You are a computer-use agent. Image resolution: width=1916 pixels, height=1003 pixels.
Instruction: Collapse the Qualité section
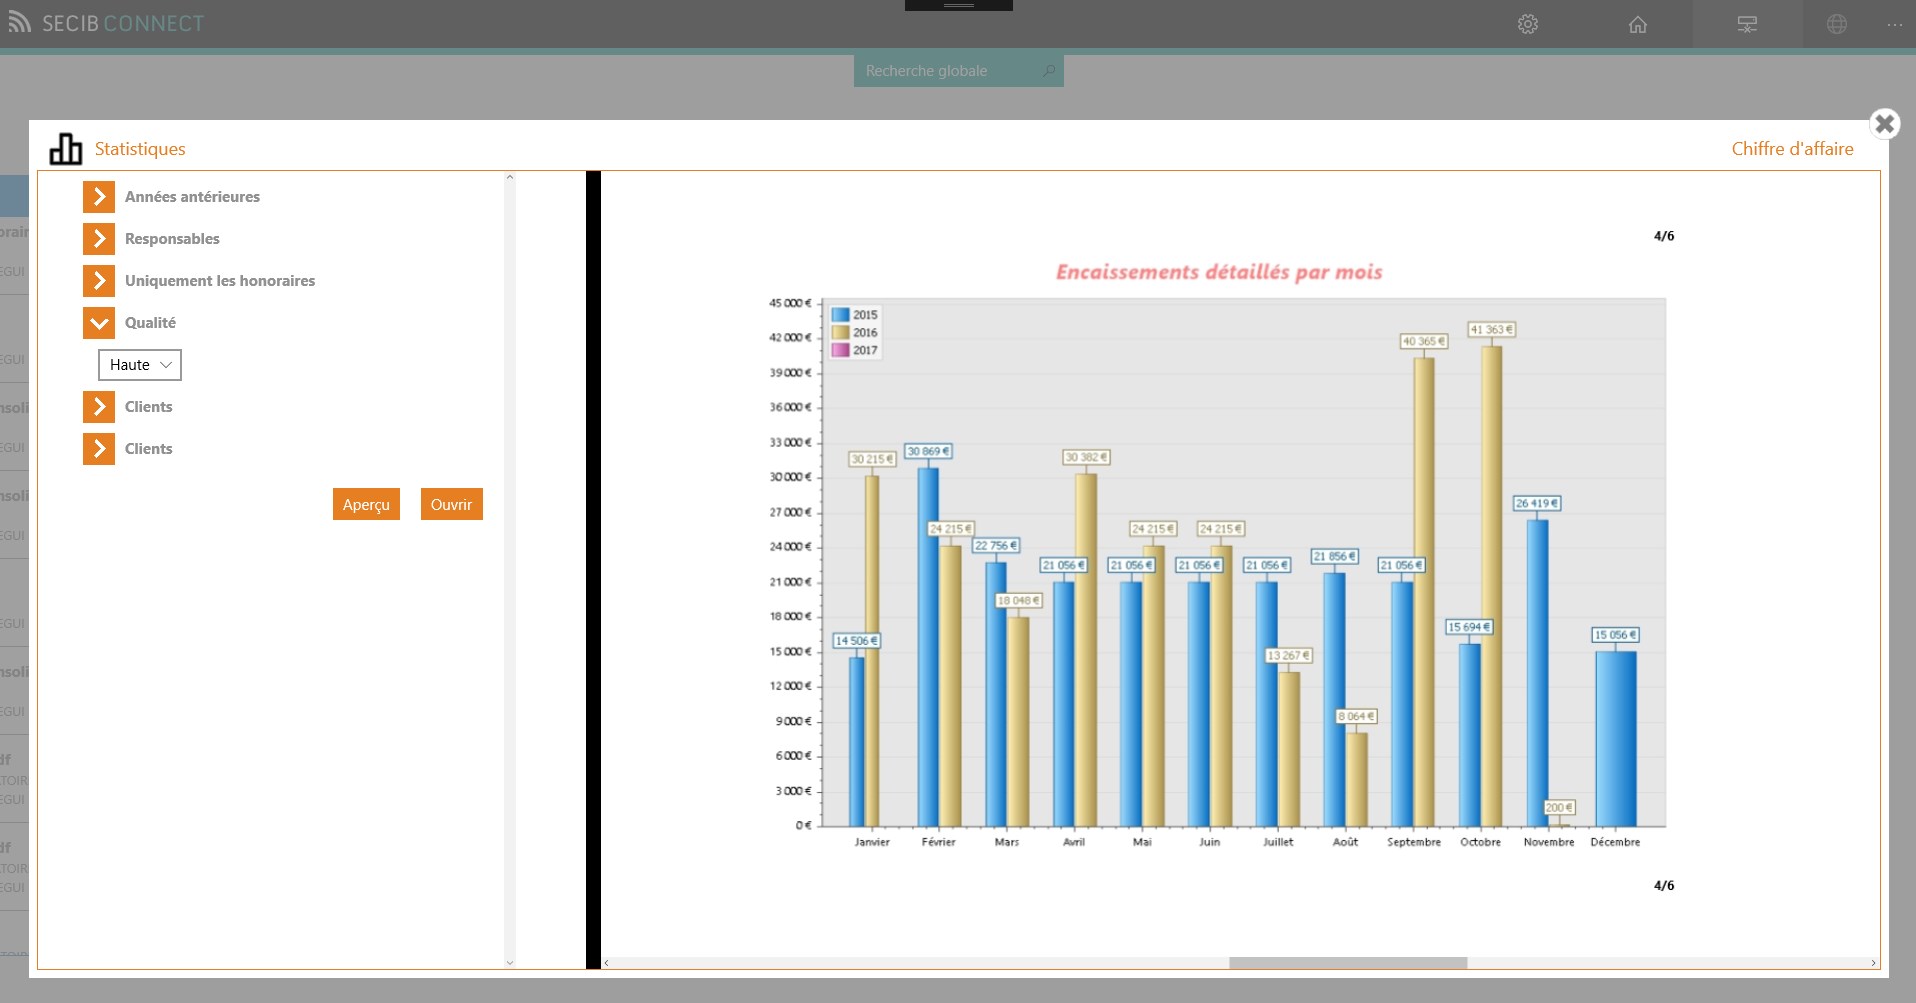coord(99,323)
